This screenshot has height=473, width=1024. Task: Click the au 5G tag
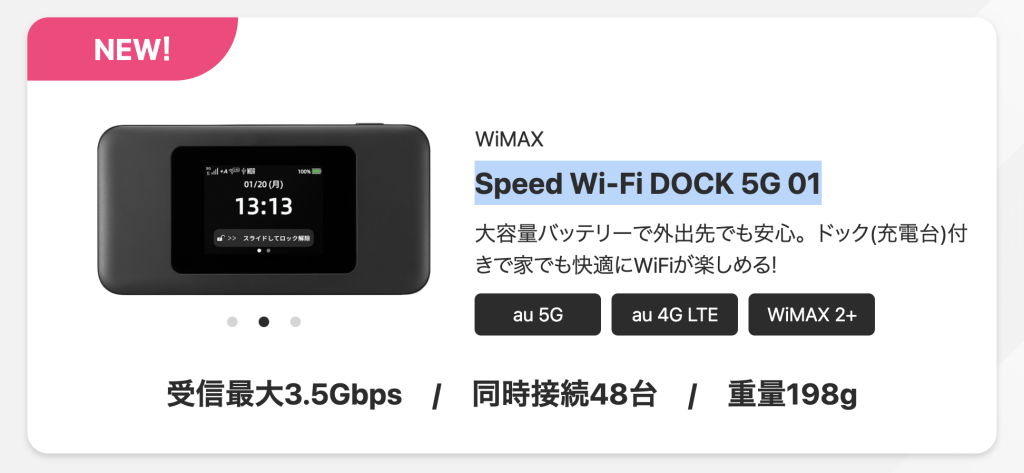coord(537,315)
